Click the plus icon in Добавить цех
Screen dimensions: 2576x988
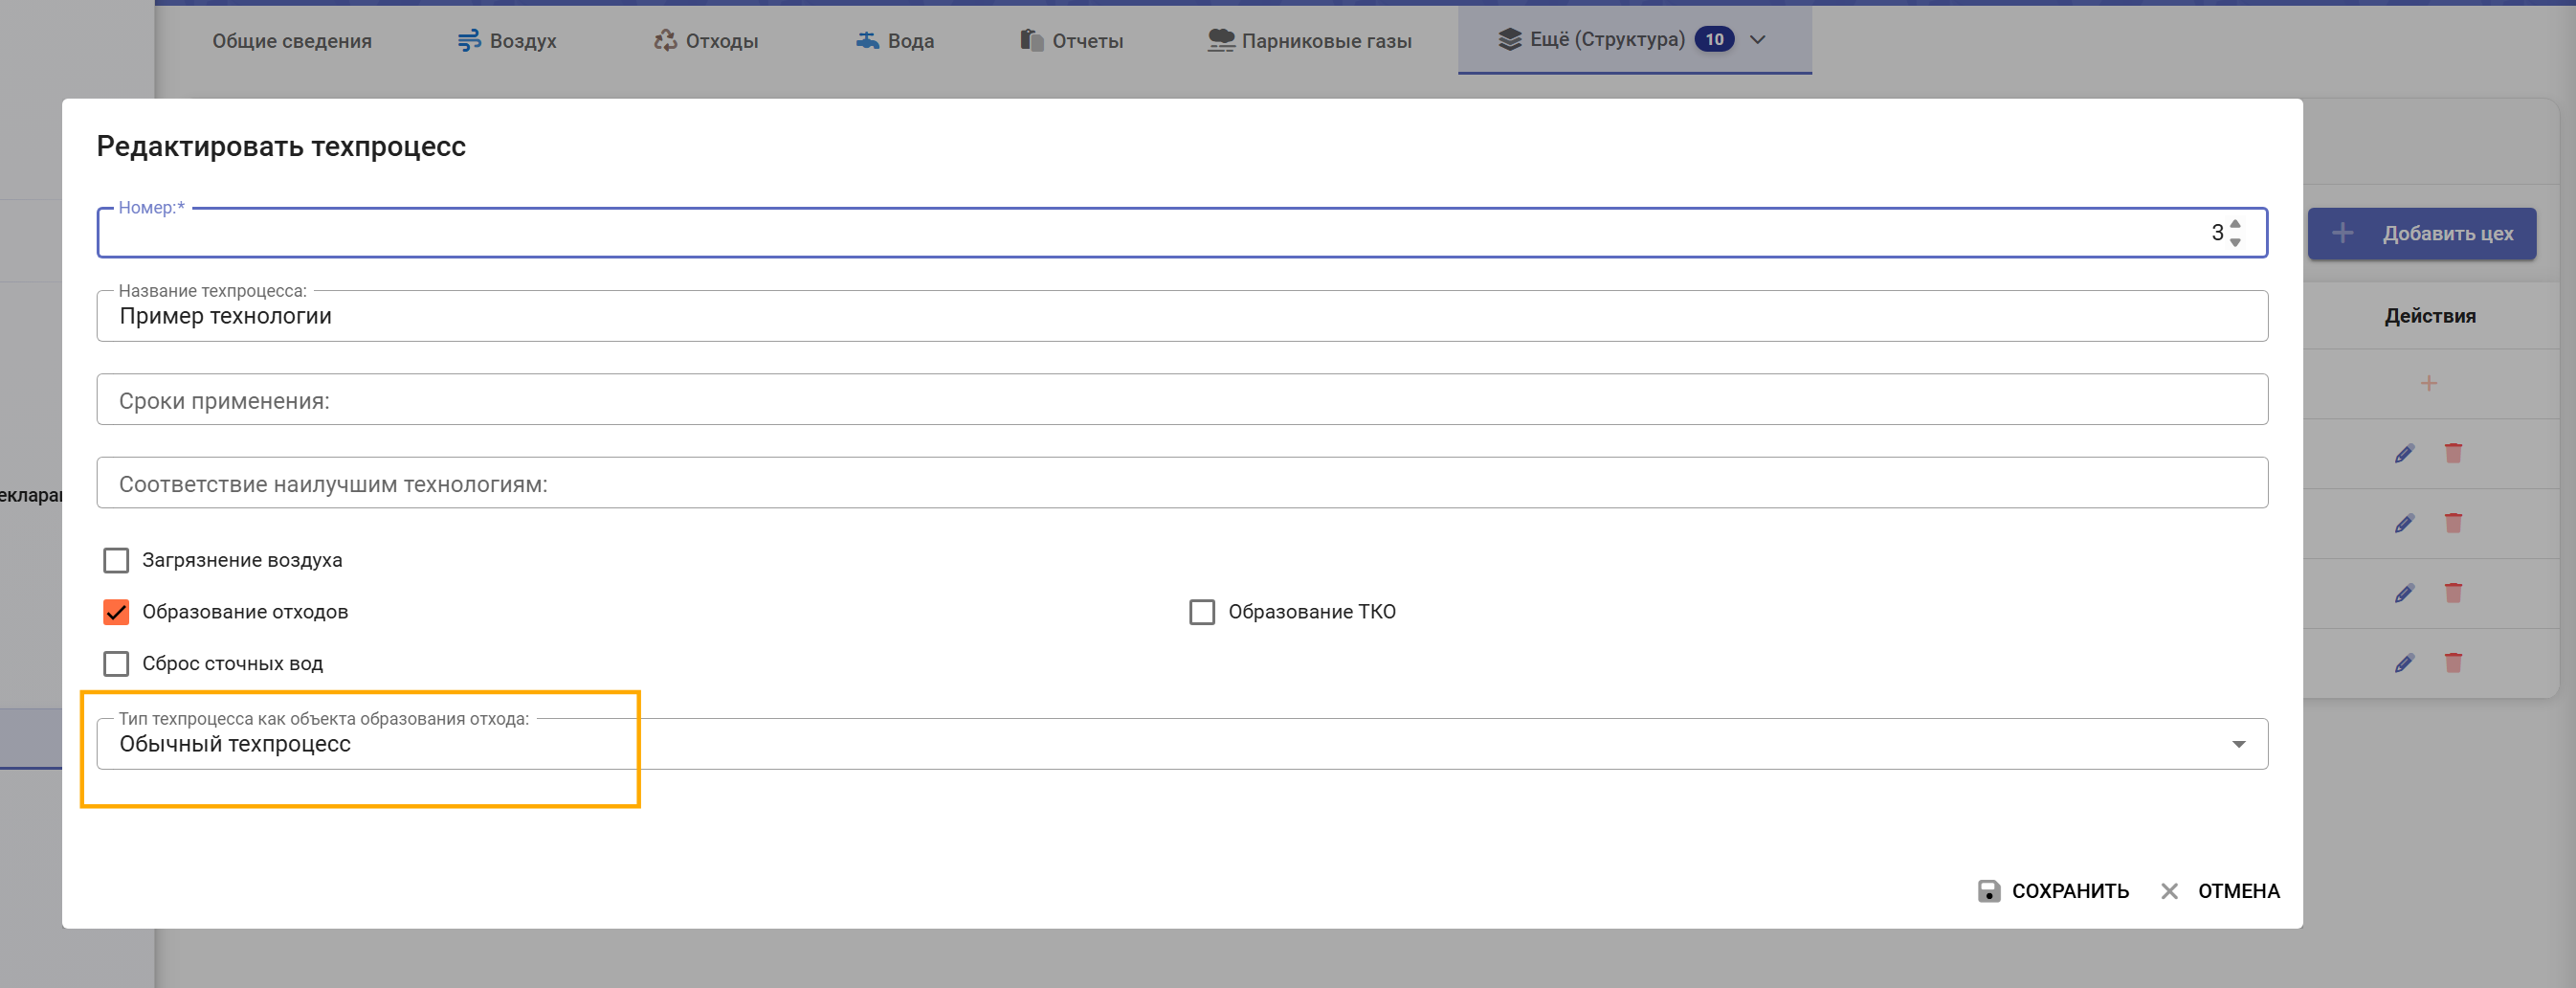tap(2342, 233)
